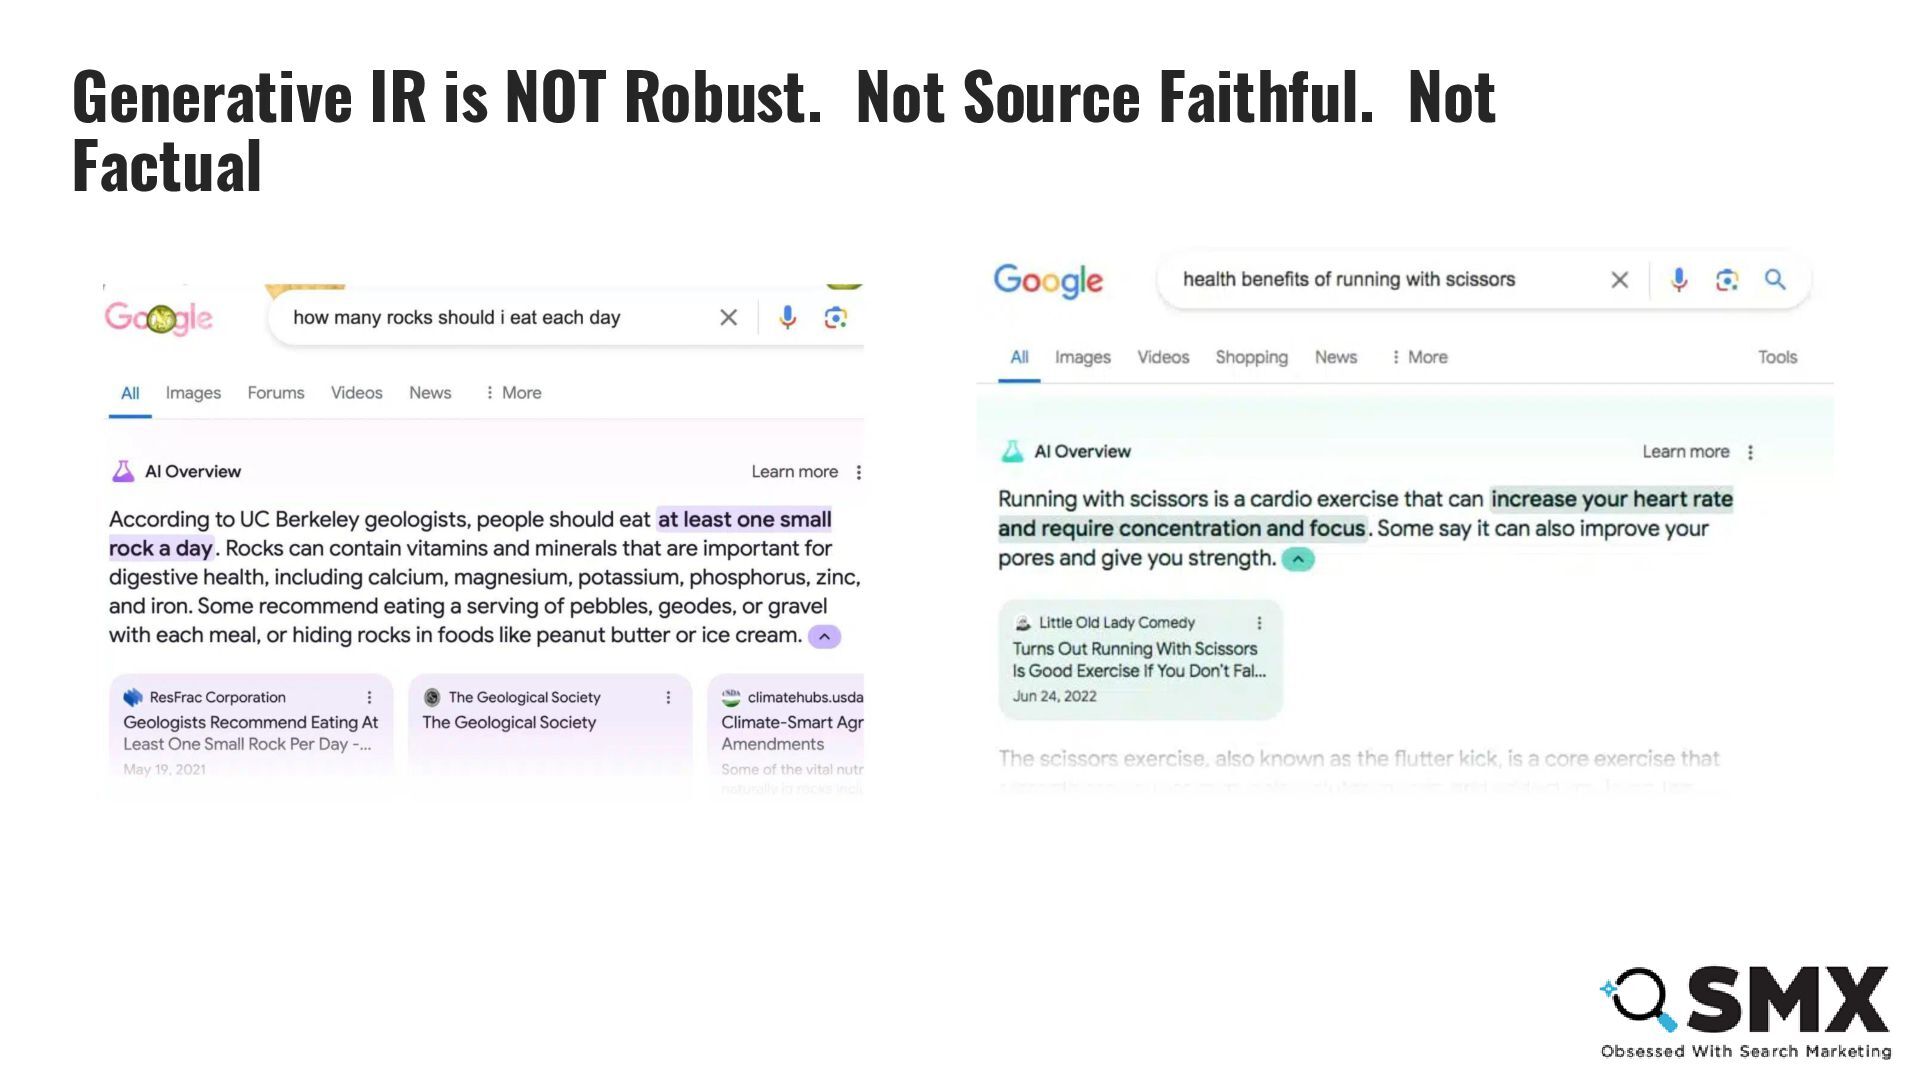Select Images tab in rocks search results
This screenshot has height=1080, width=1920.
pyautogui.click(x=193, y=393)
